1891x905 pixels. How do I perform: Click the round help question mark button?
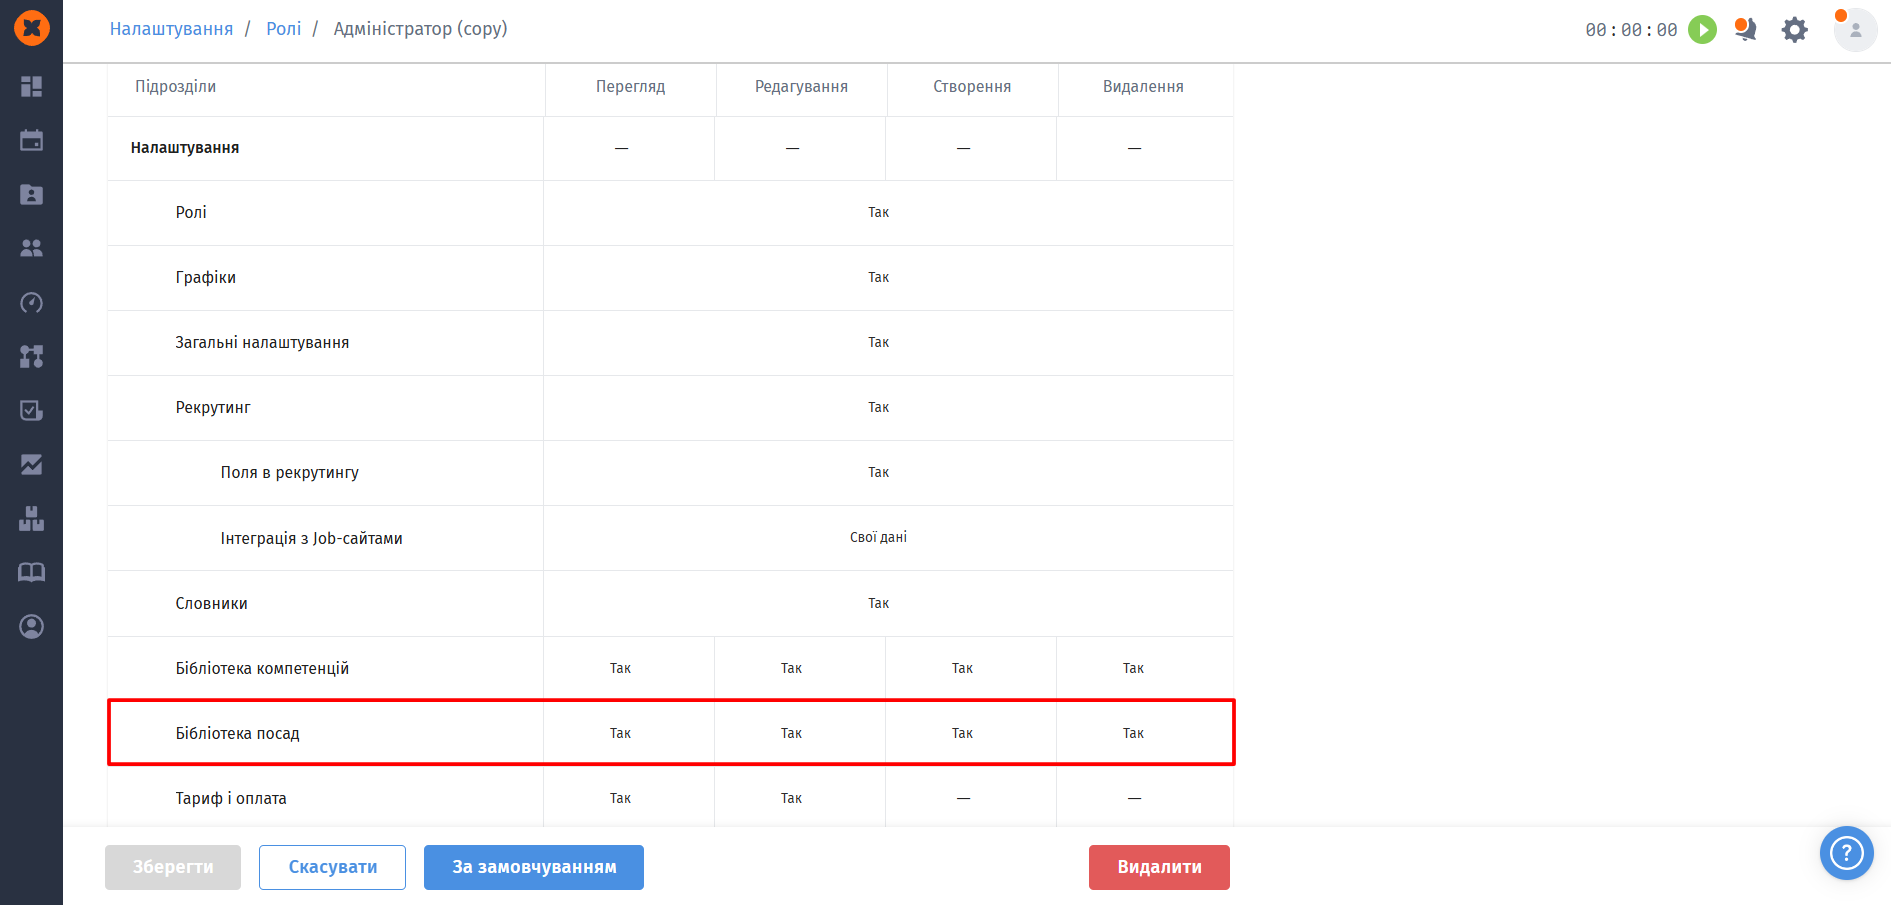tap(1846, 853)
